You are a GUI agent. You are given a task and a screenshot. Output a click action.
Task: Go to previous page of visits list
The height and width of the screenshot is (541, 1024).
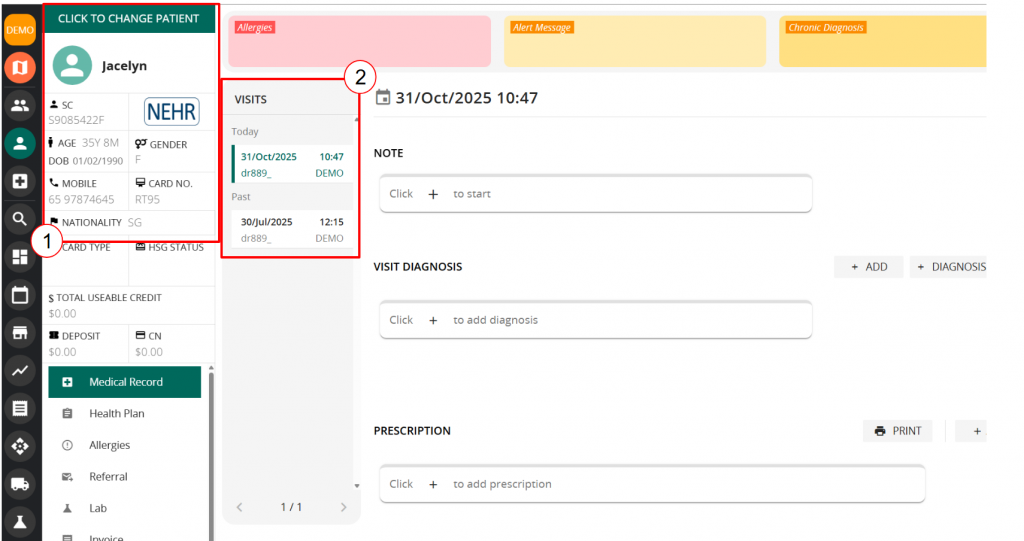tap(239, 508)
